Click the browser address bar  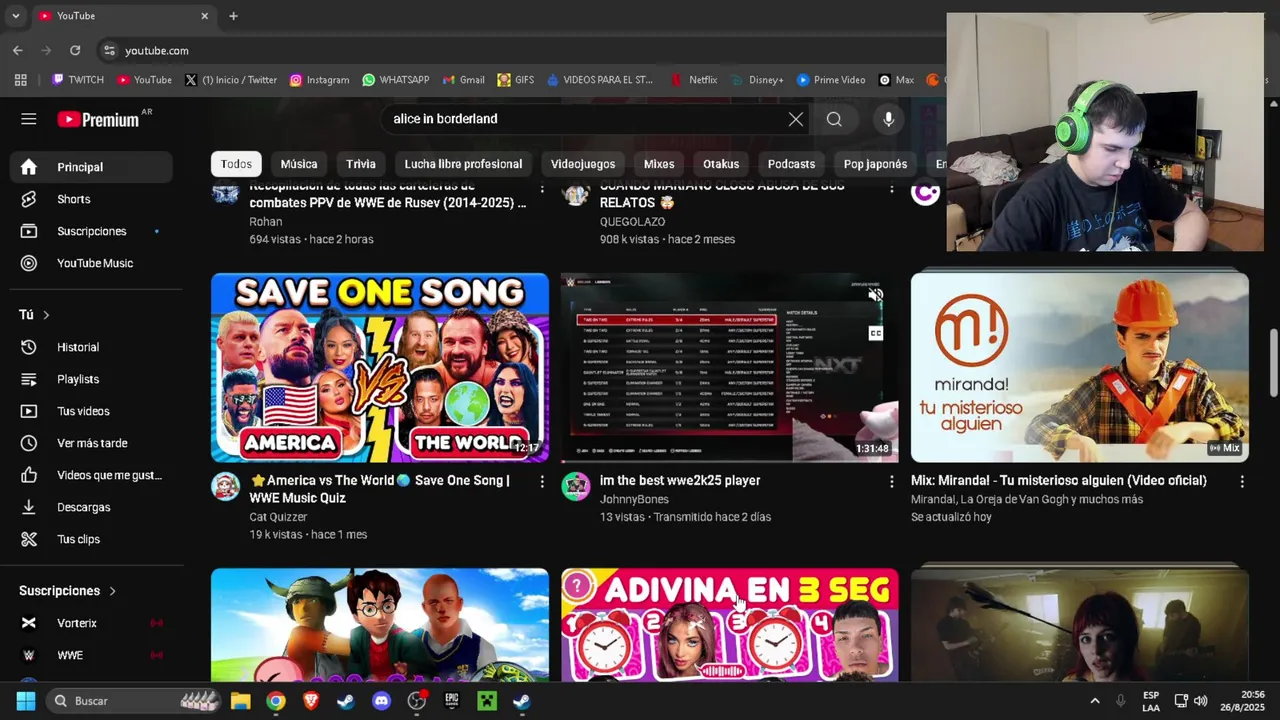pyautogui.click(x=520, y=50)
